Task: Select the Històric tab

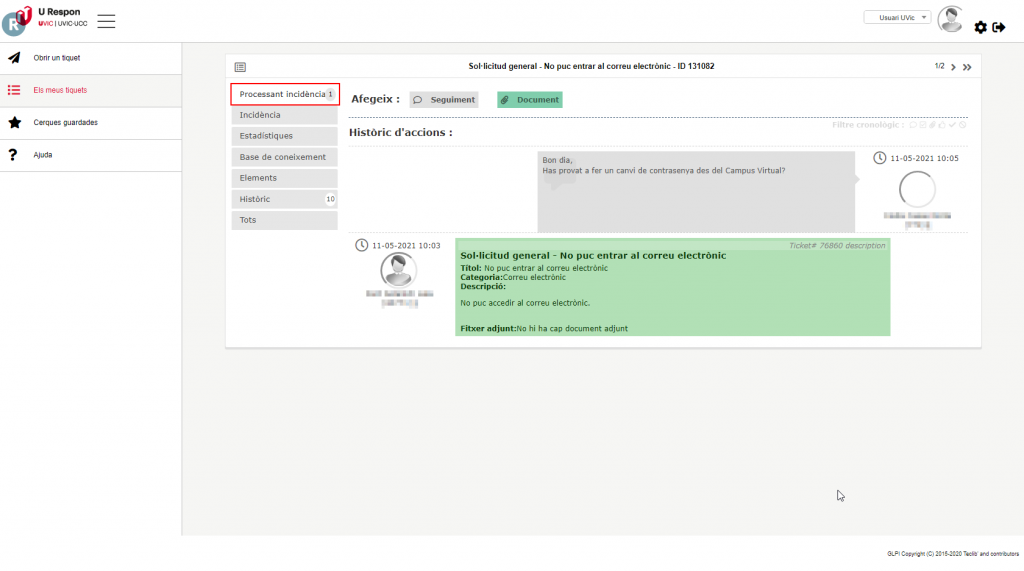Action: coord(284,199)
